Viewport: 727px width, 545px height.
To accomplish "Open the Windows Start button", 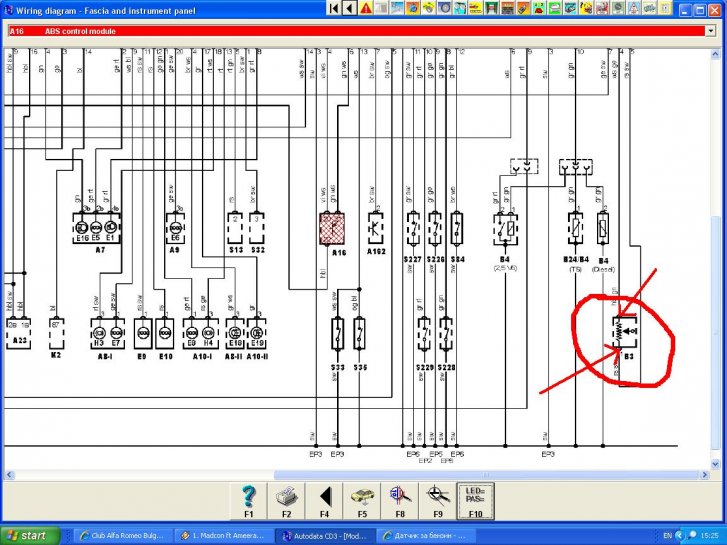I will tap(28, 535).
